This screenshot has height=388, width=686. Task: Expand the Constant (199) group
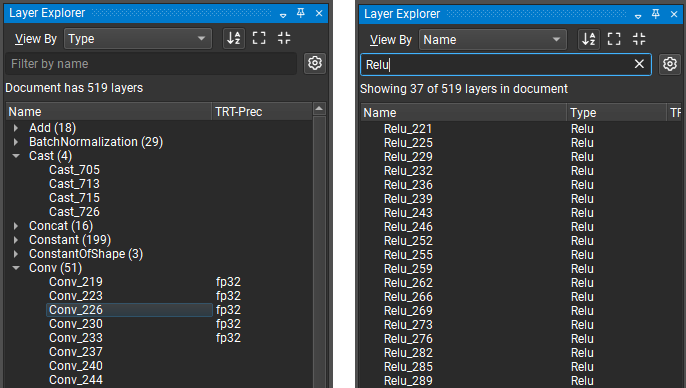click(16, 240)
